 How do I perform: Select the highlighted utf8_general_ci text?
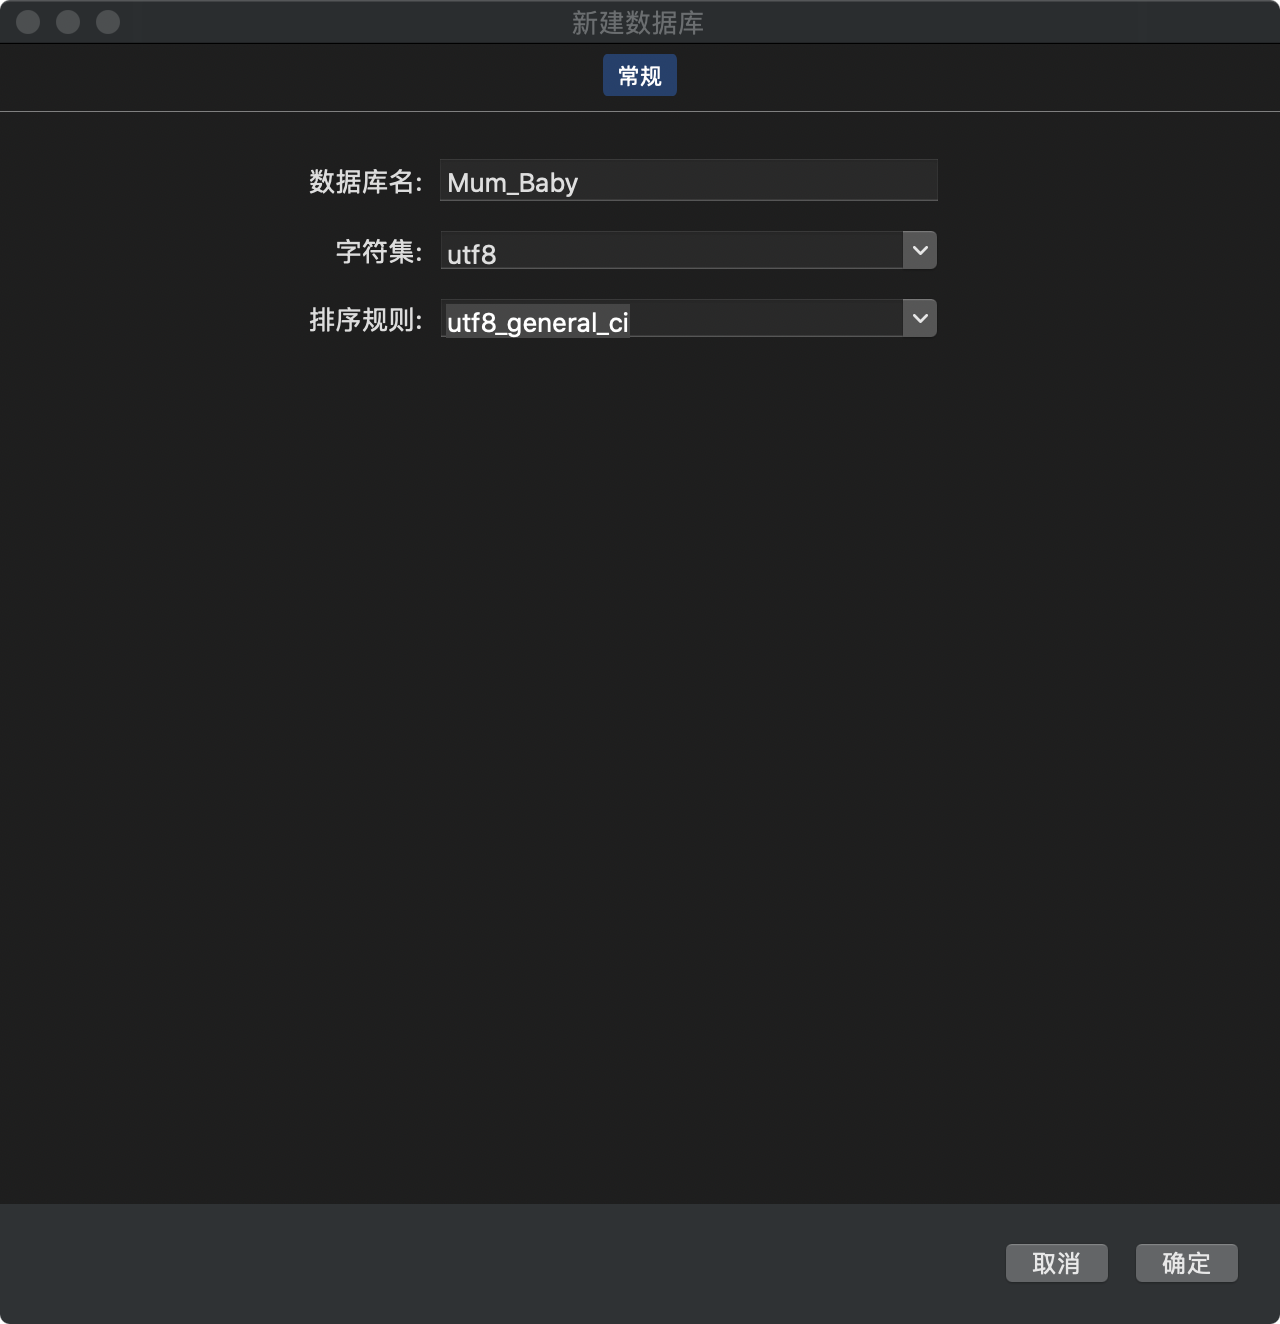click(x=537, y=322)
